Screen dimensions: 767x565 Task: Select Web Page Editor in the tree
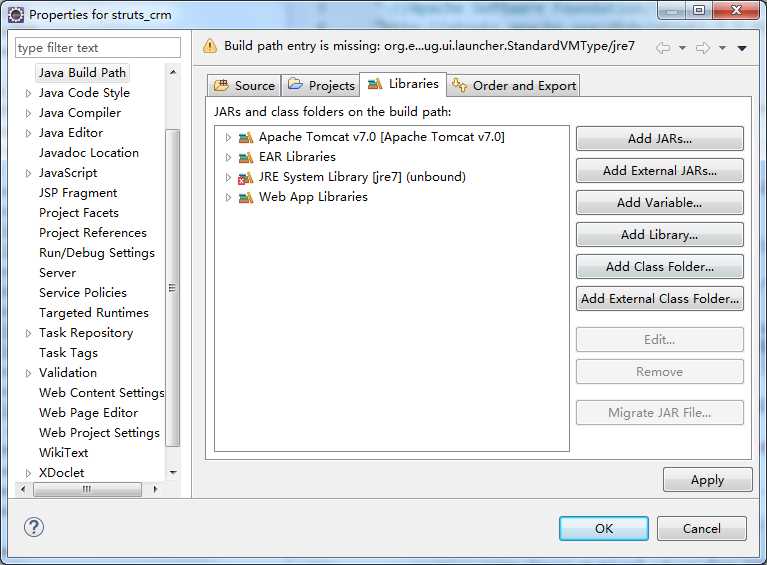click(88, 413)
